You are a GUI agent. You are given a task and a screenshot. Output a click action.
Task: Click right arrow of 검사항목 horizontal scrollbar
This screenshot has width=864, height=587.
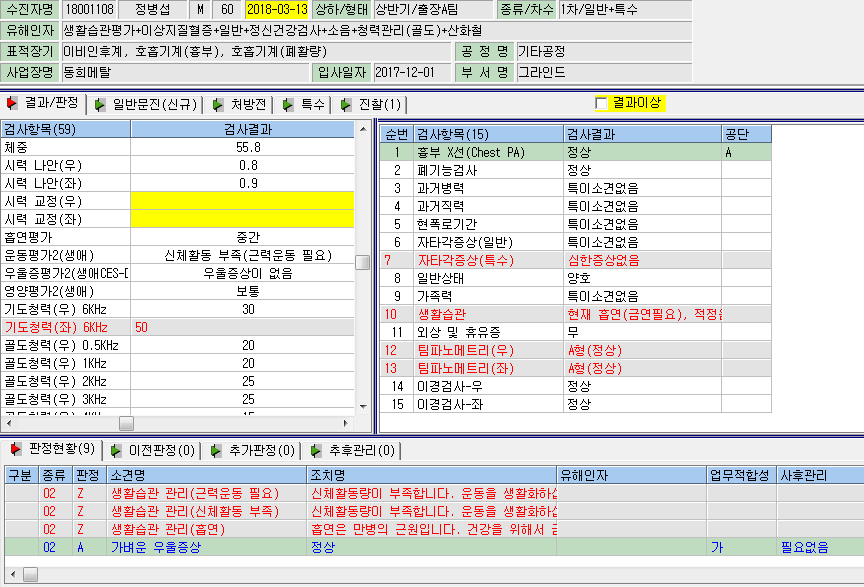coord(345,423)
